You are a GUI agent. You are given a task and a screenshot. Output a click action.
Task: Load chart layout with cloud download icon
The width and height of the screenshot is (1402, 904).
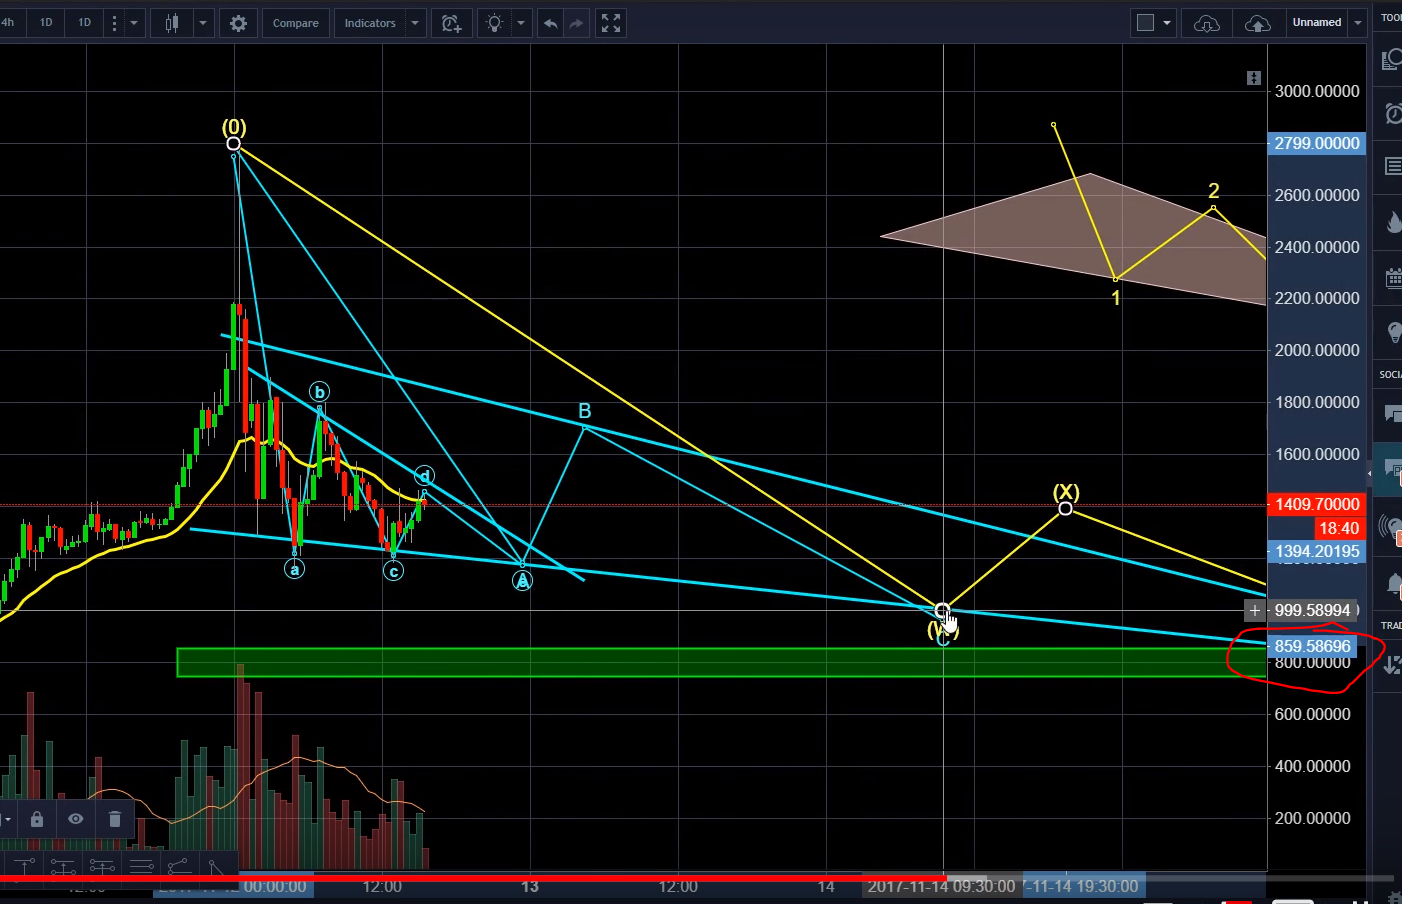(x=1207, y=23)
